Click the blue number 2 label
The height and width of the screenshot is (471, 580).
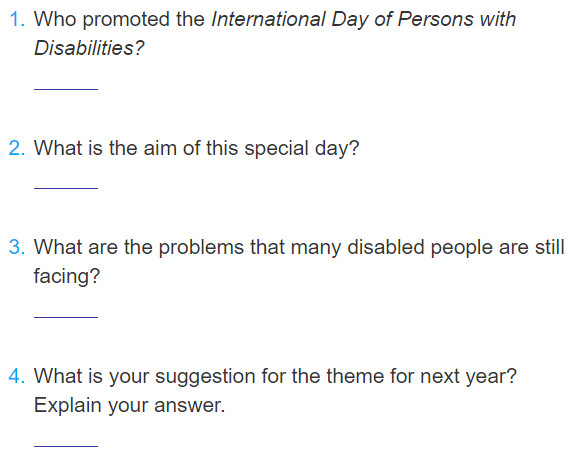point(17,148)
